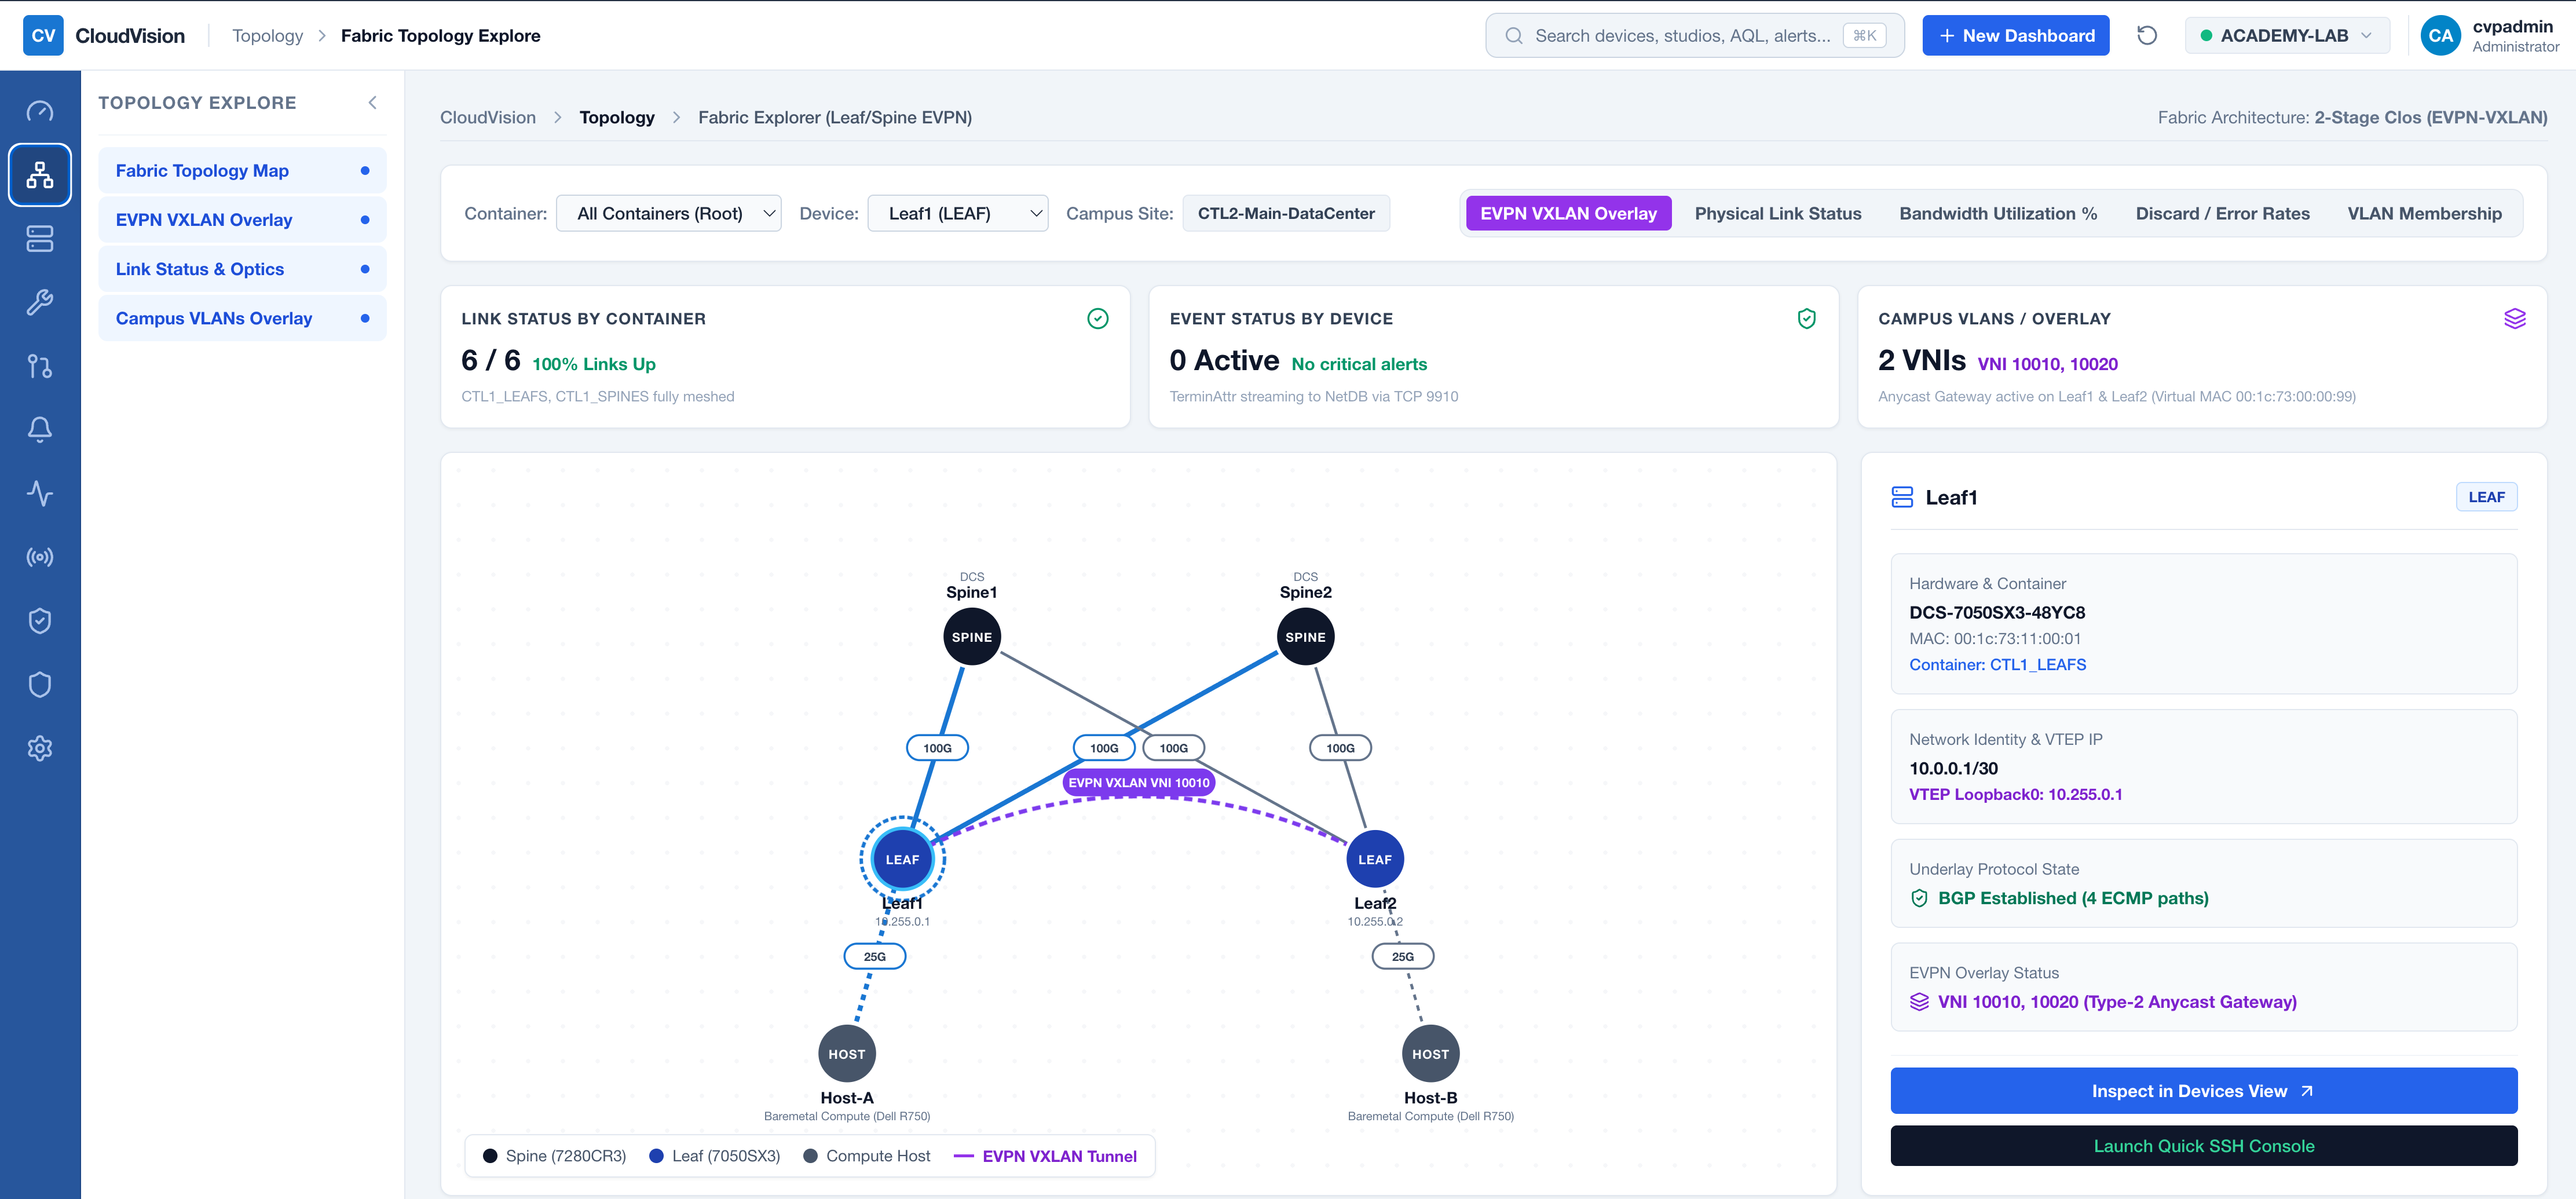The height and width of the screenshot is (1199, 2576).
Task: Select the Leaf2 node on the map
Action: (1374, 859)
